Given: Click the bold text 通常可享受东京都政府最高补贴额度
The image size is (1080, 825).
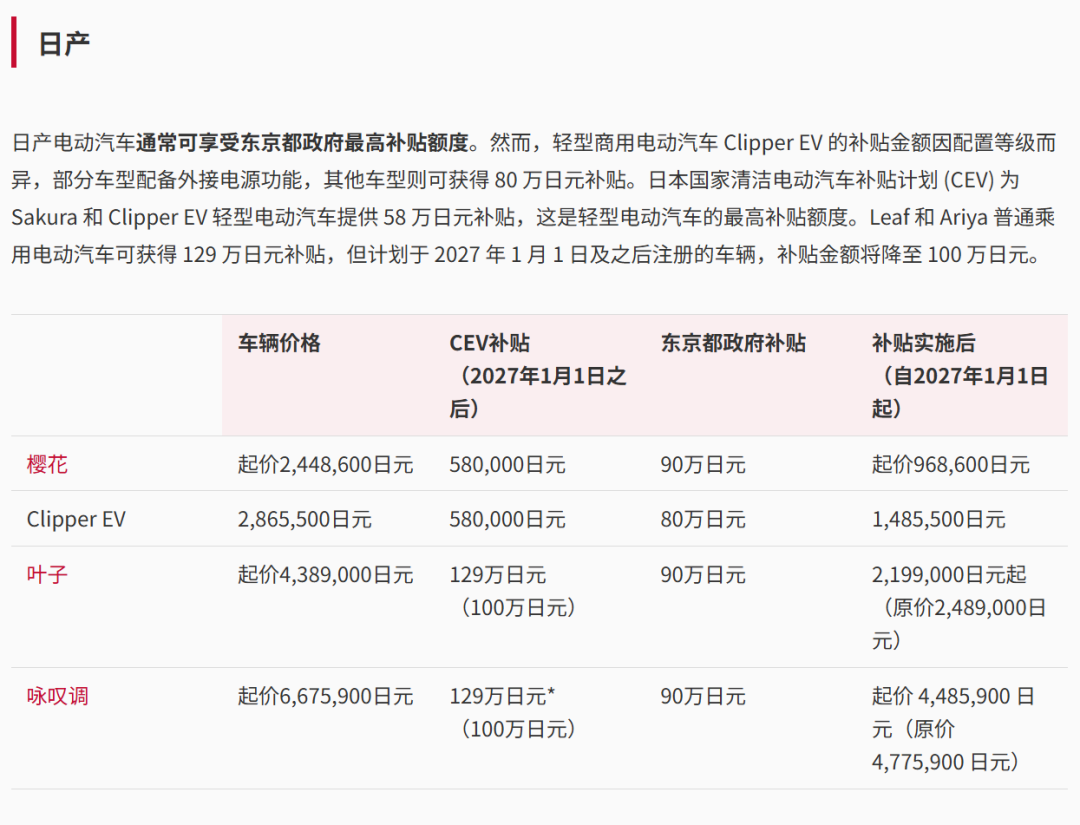Looking at the screenshot, I should point(302,143).
